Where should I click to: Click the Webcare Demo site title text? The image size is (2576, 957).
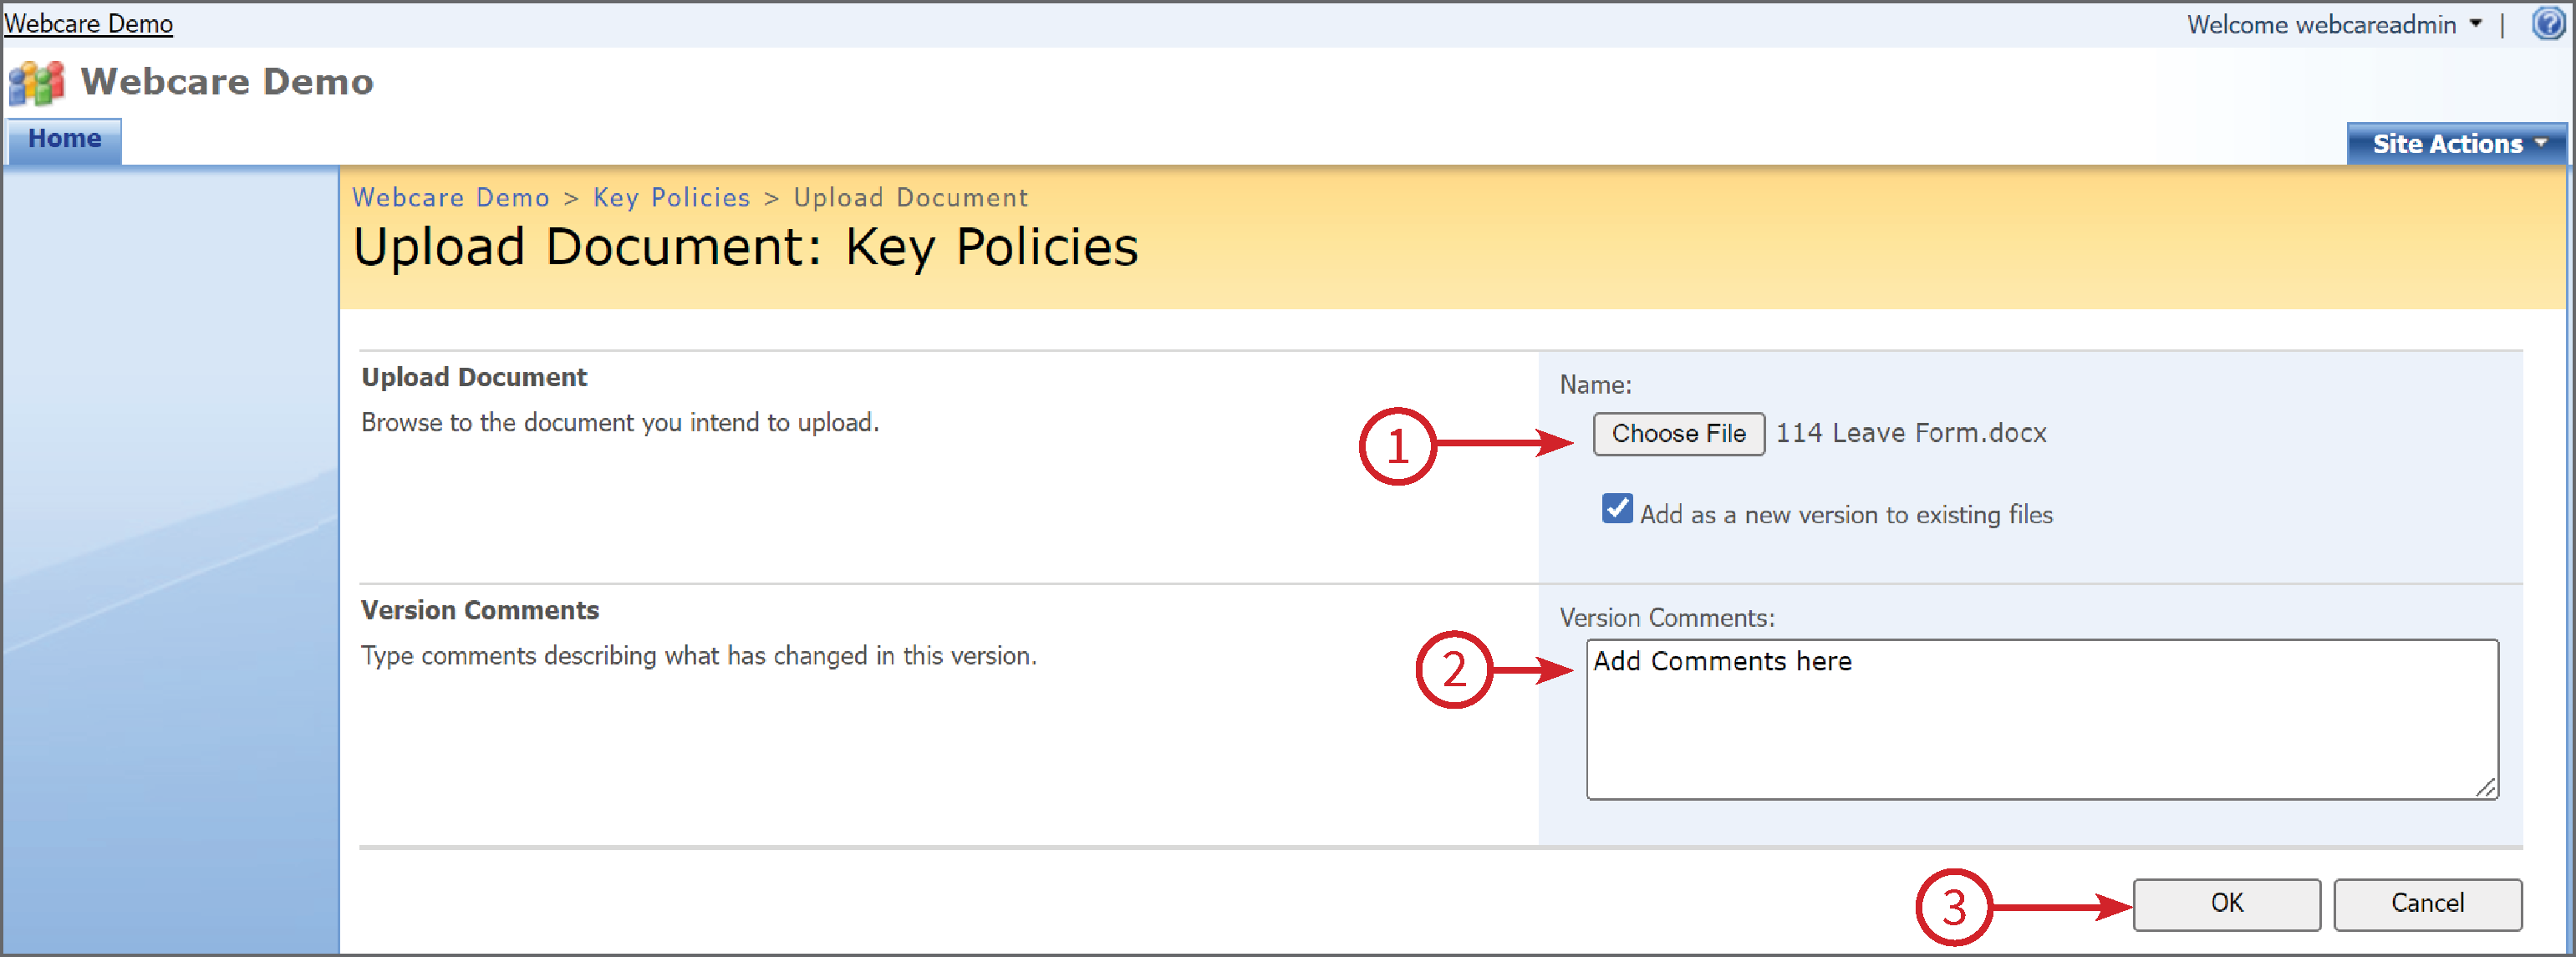[x=227, y=82]
